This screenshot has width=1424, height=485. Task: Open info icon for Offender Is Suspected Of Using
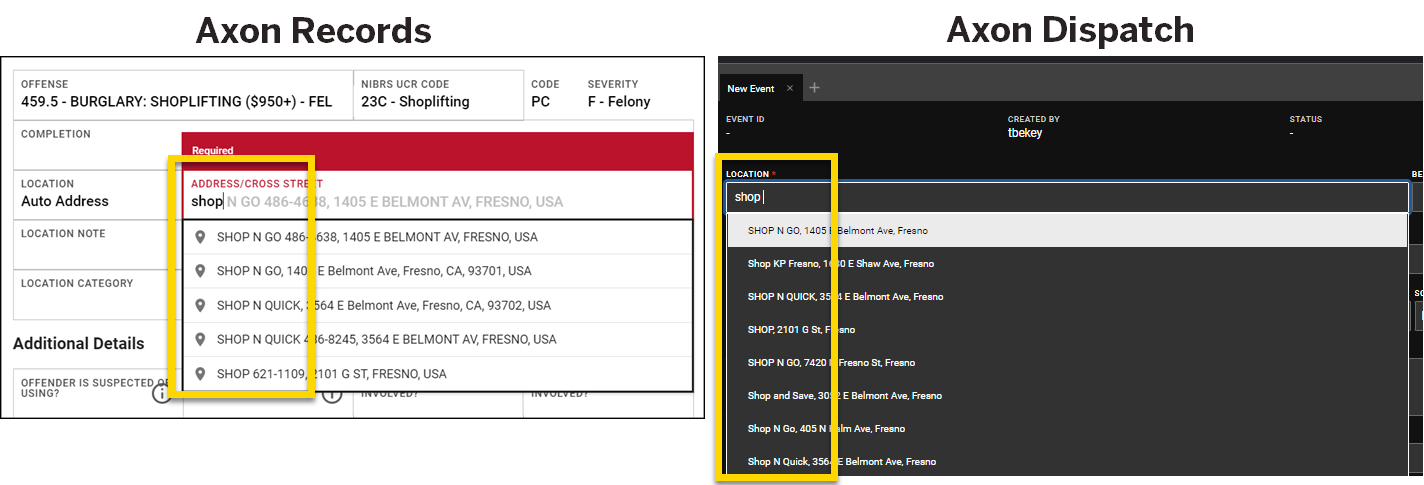pyautogui.click(x=161, y=394)
